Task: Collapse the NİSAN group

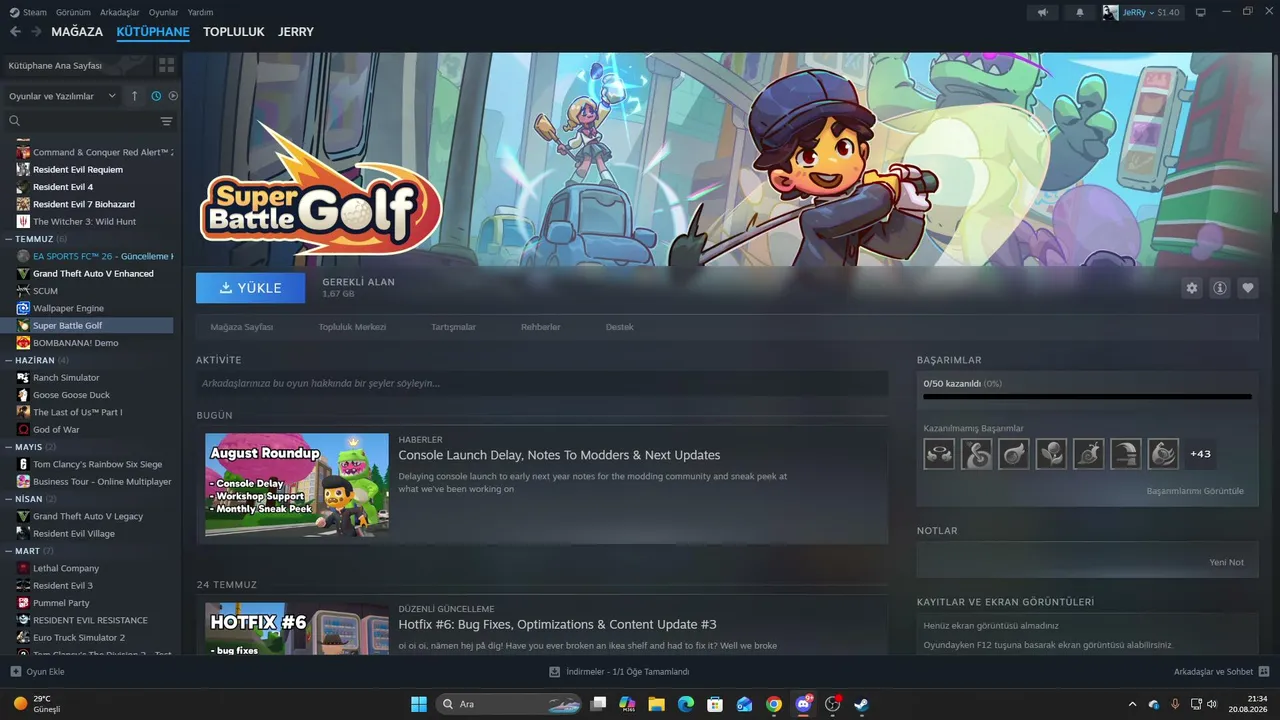Action: pyautogui.click(x=31, y=499)
